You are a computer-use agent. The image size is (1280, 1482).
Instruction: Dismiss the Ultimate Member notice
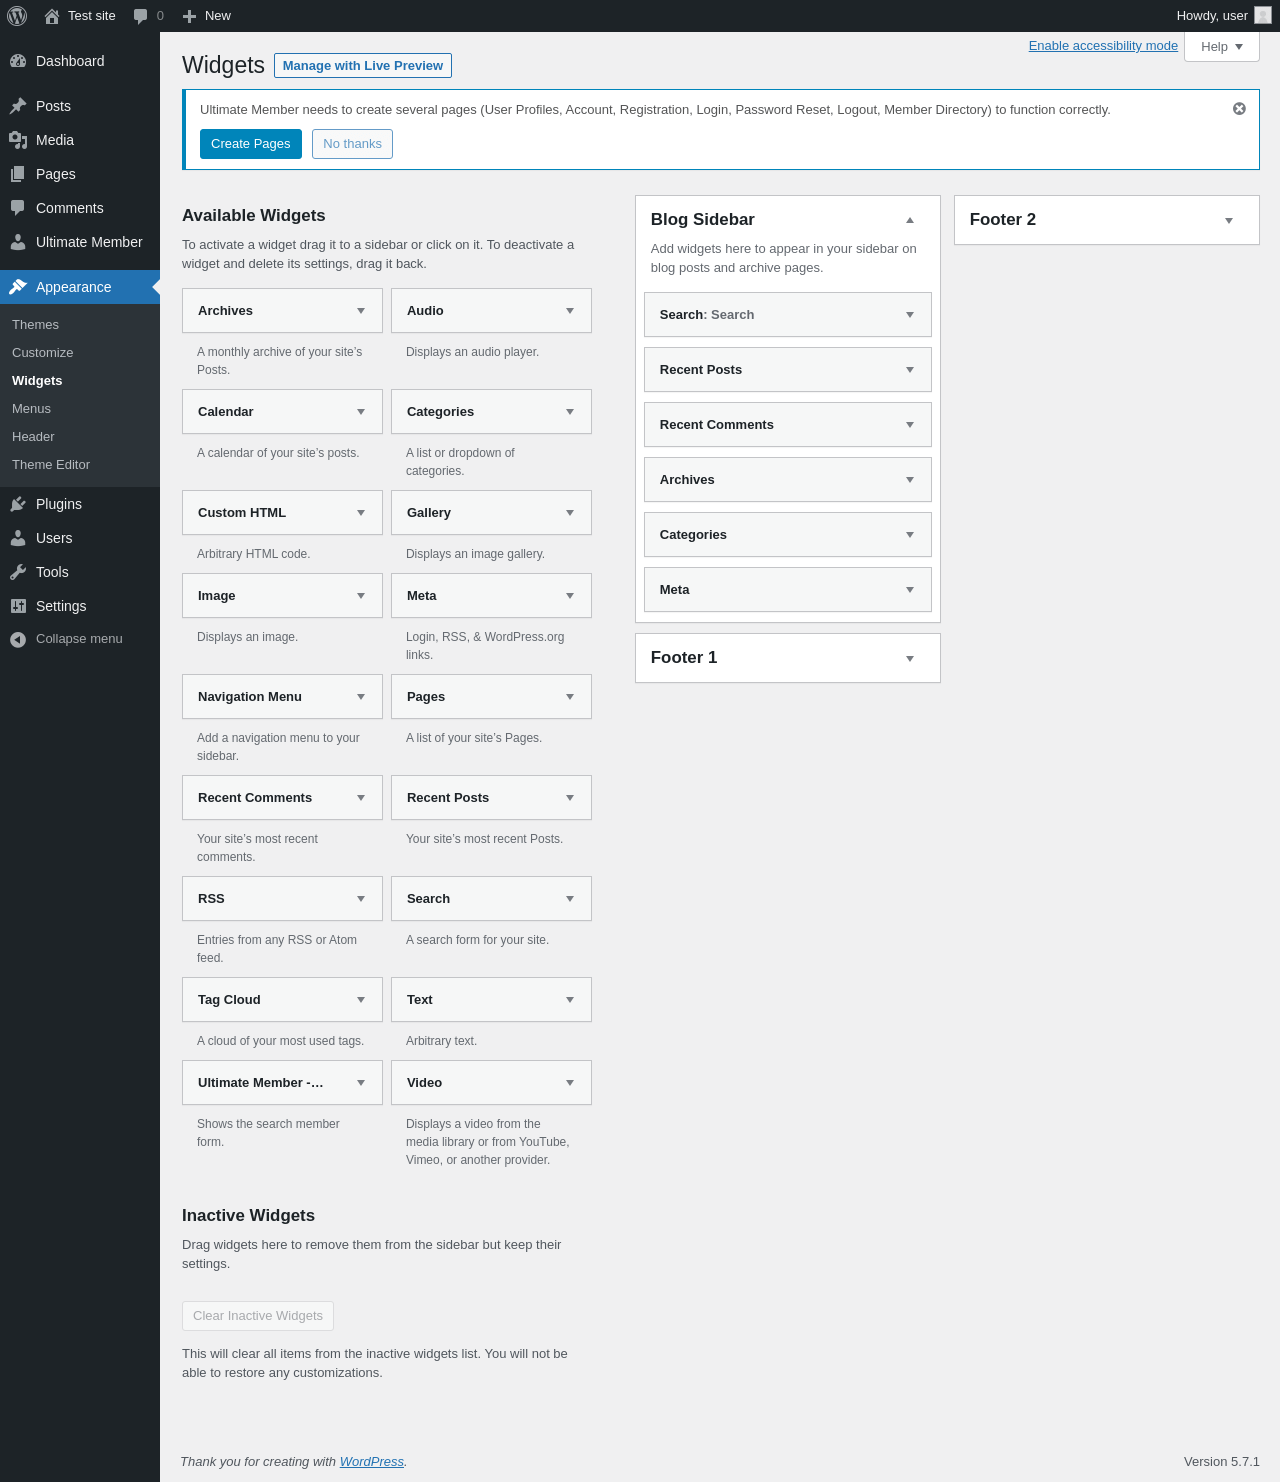1239,109
